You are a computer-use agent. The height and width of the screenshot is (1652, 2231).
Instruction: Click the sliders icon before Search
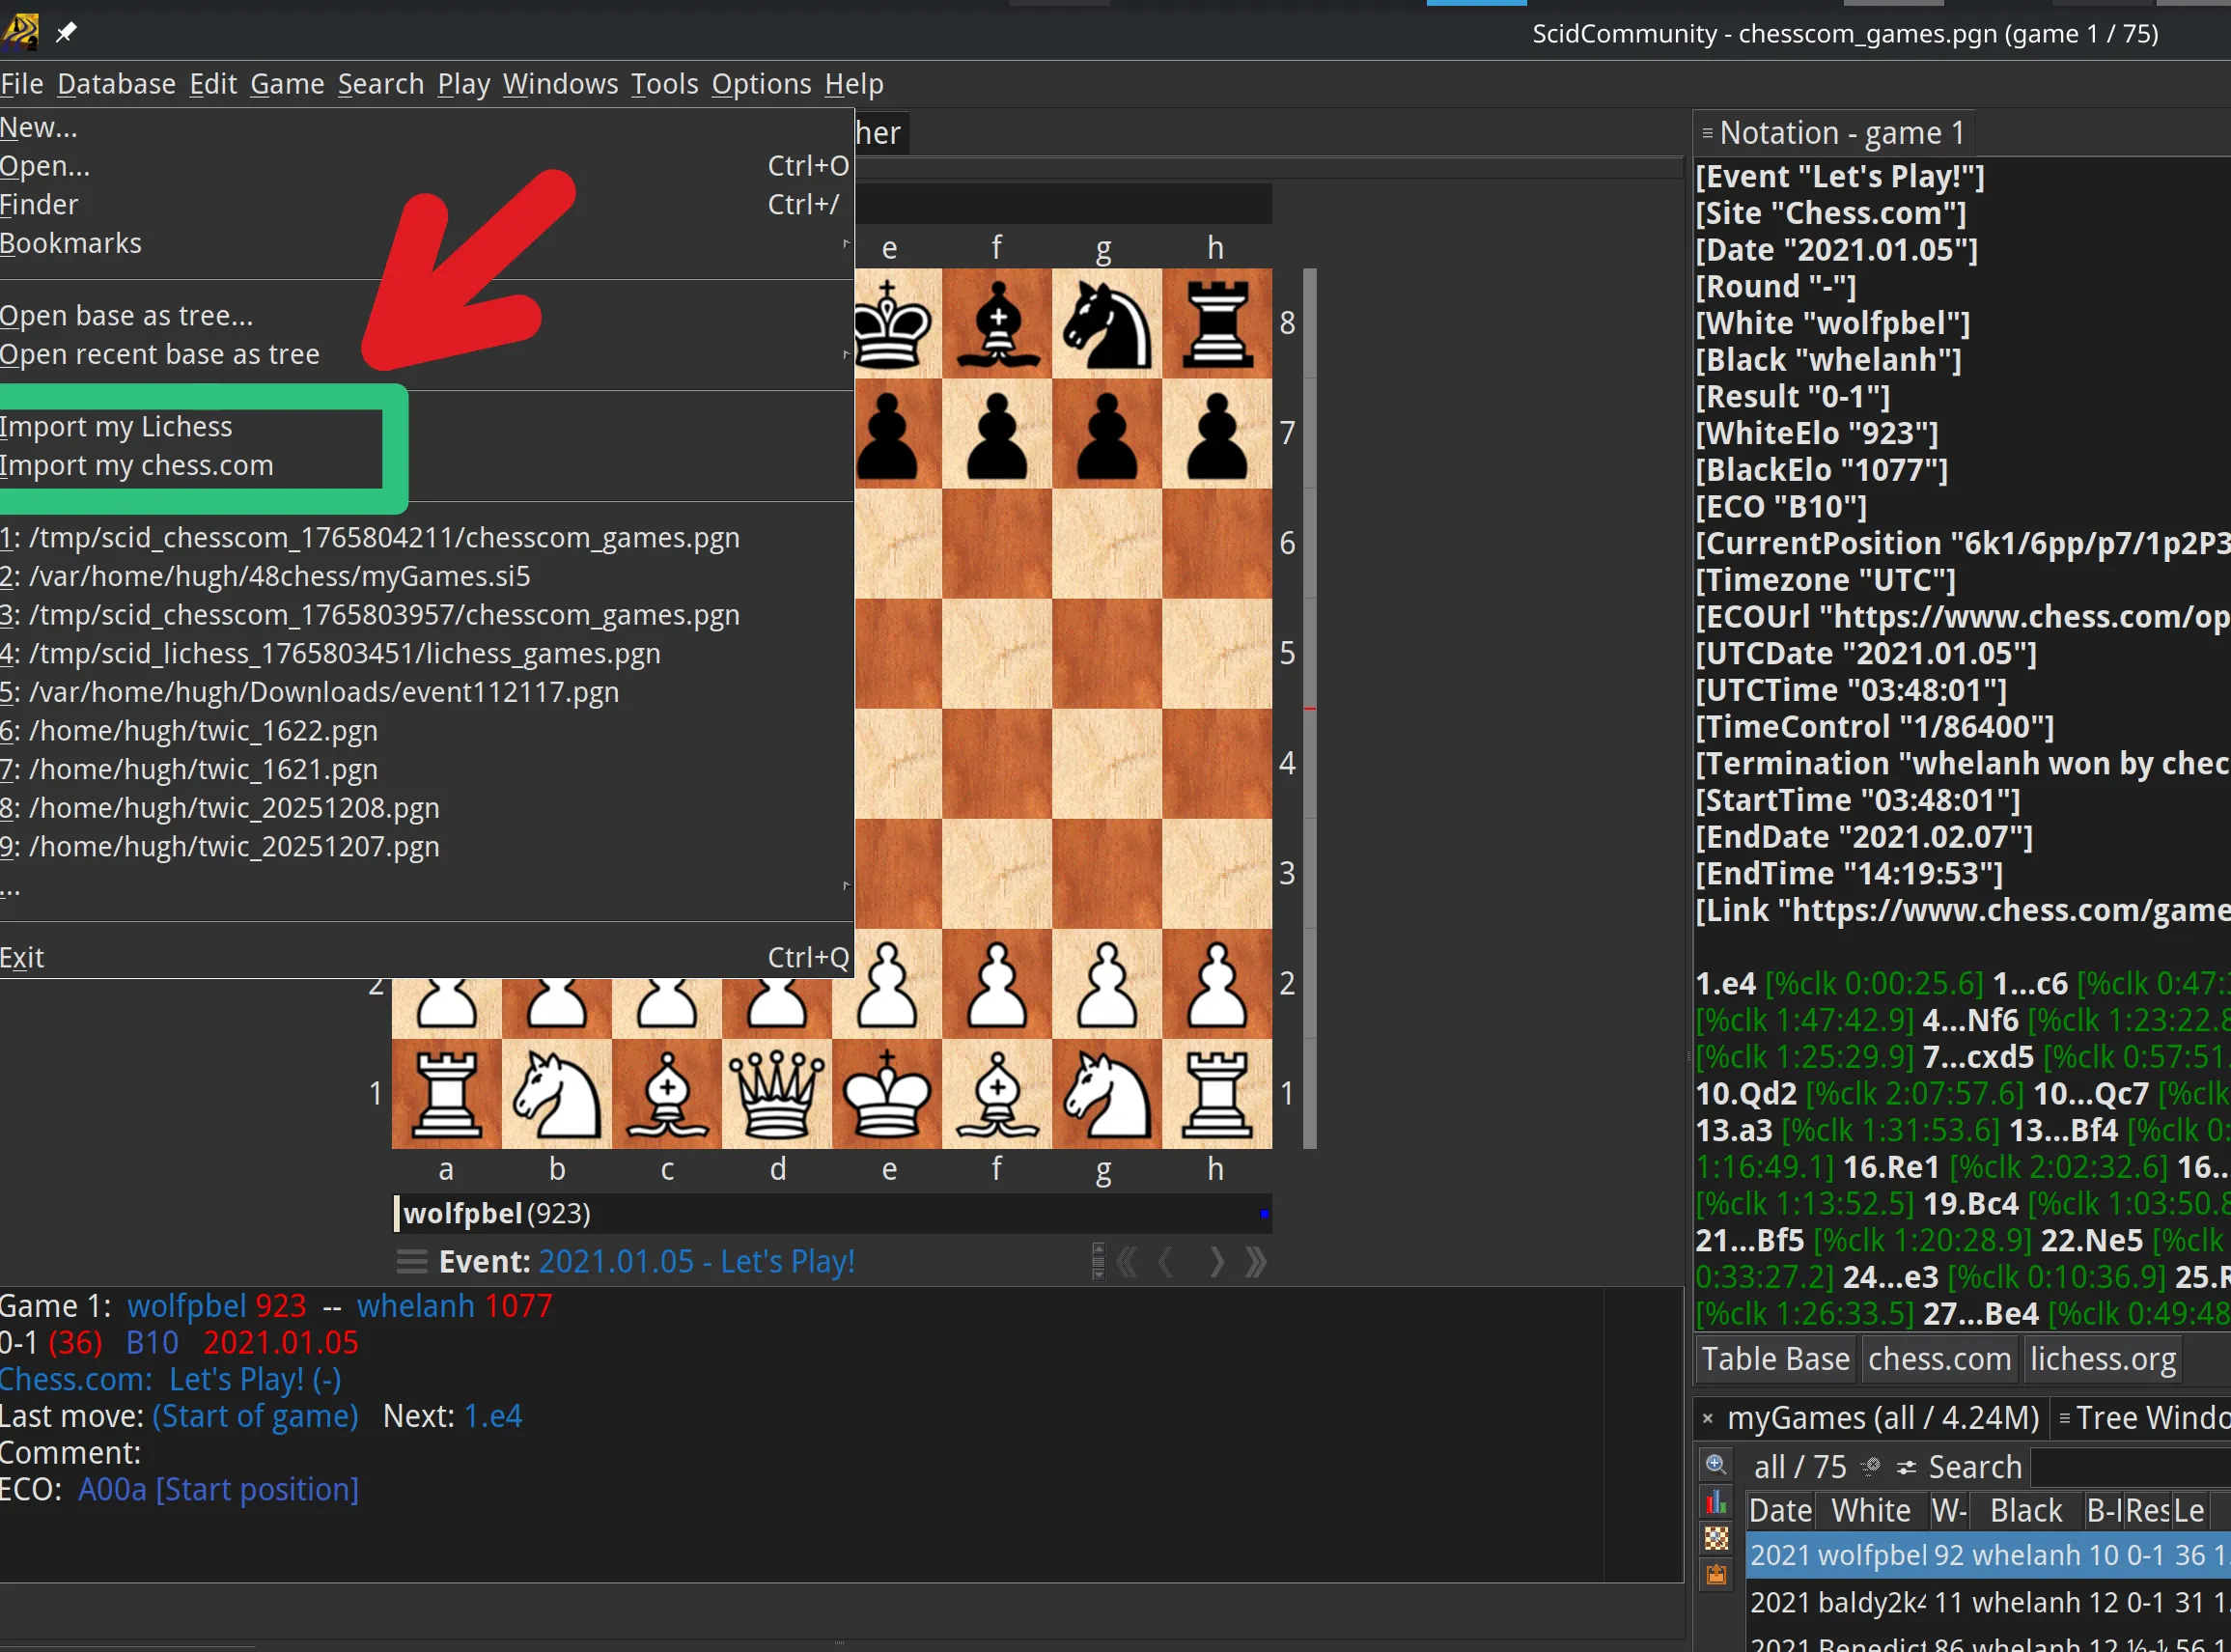click(1907, 1468)
